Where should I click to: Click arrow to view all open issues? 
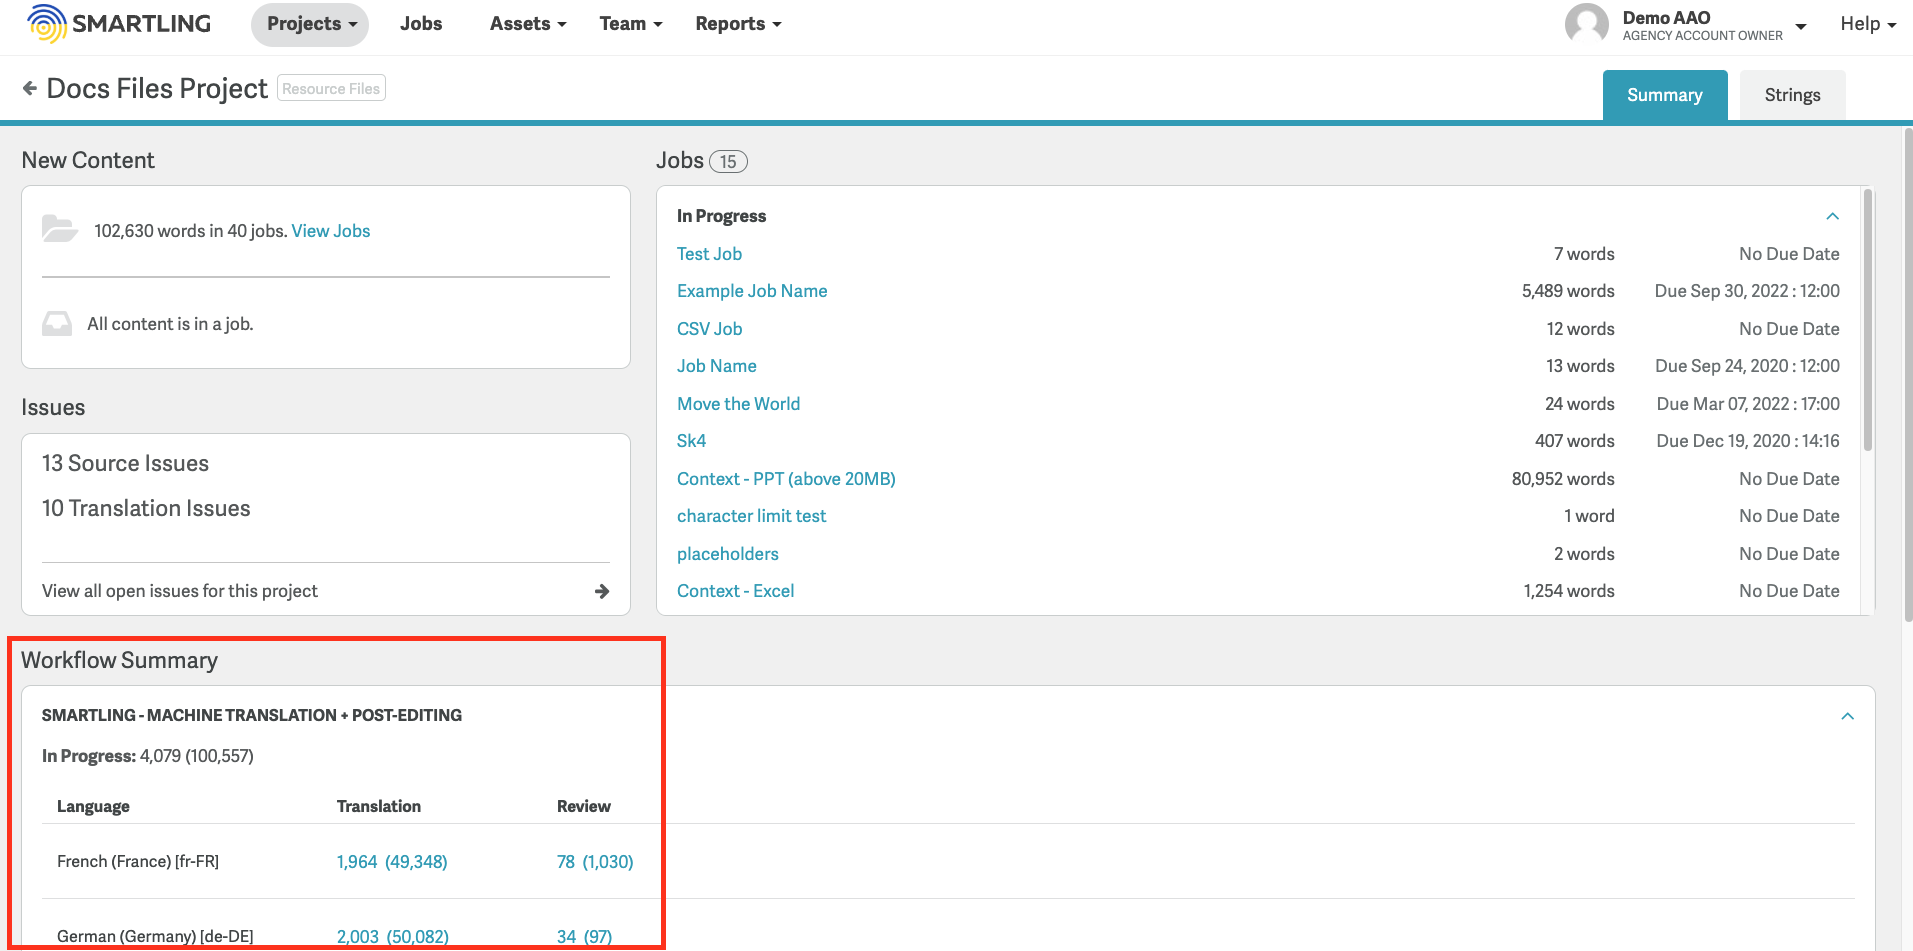click(602, 591)
